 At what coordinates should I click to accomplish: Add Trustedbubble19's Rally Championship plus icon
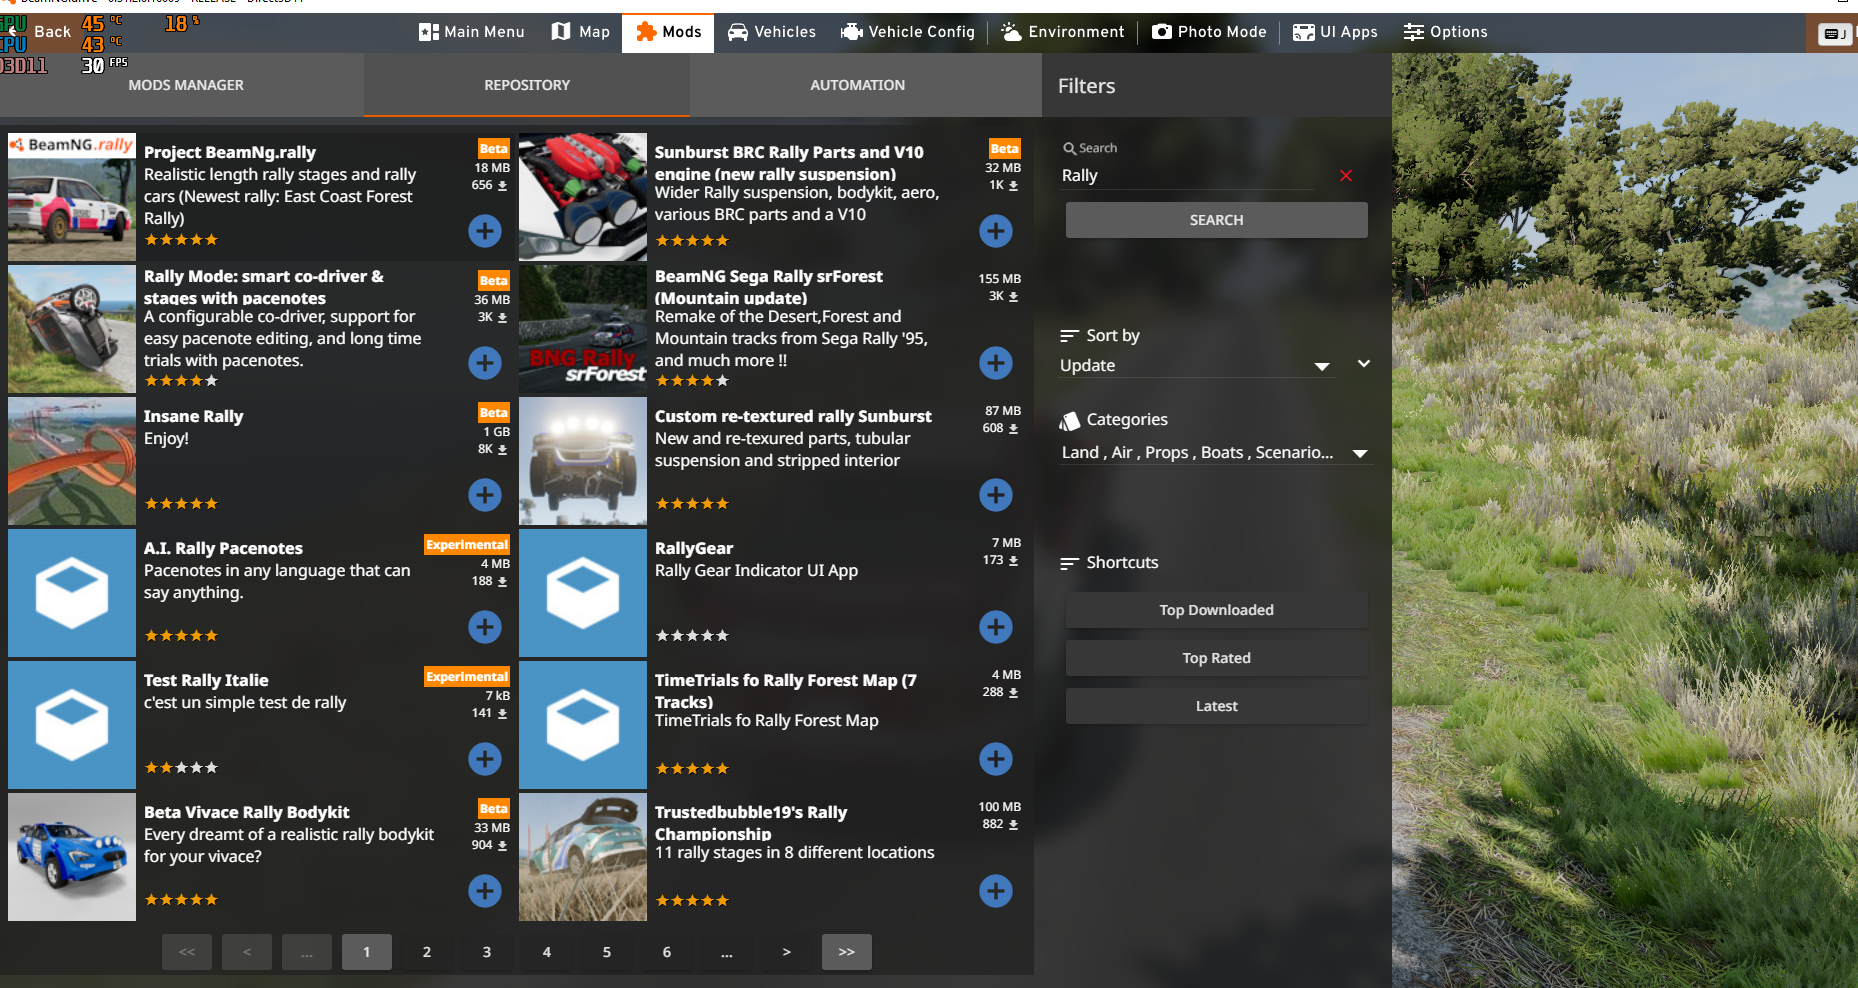pos(996,891)
